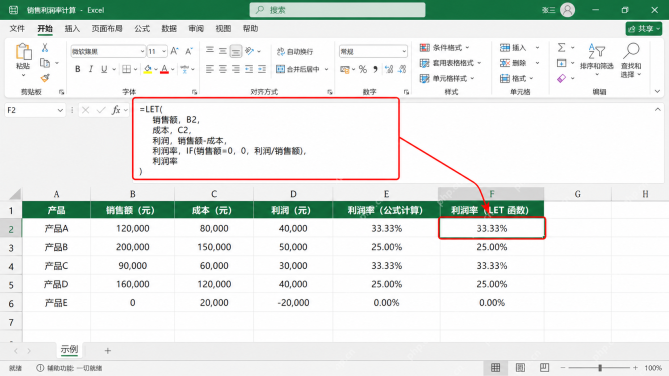Click the Format Painter brush icon
The image size is (669, 376).
[45, 78]
